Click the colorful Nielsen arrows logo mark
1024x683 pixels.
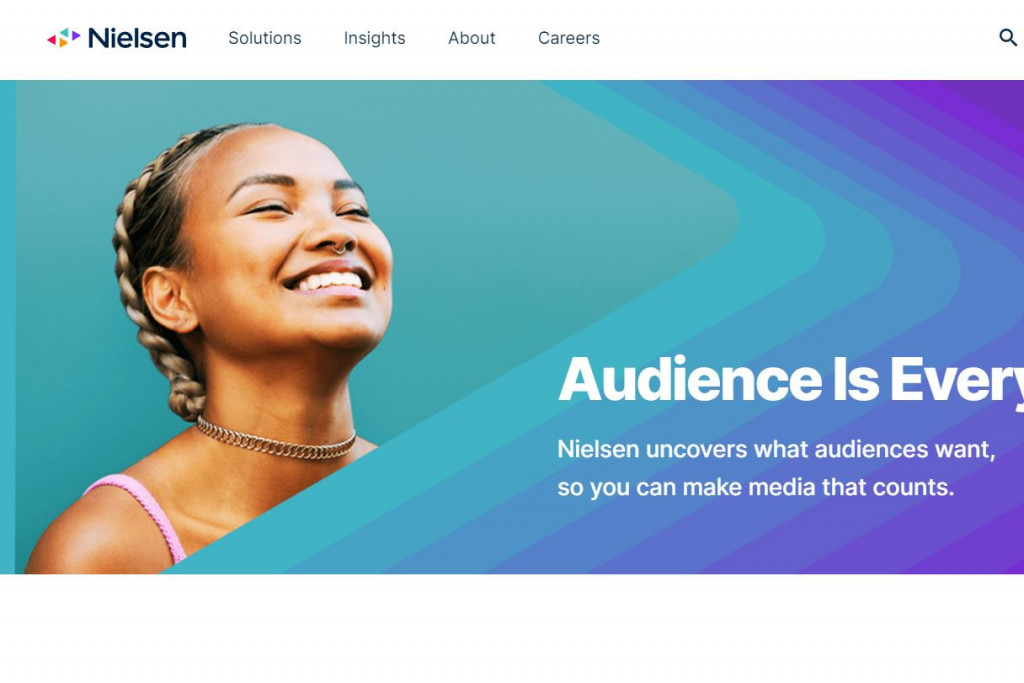pyautogui.click(x=63, y=38)
